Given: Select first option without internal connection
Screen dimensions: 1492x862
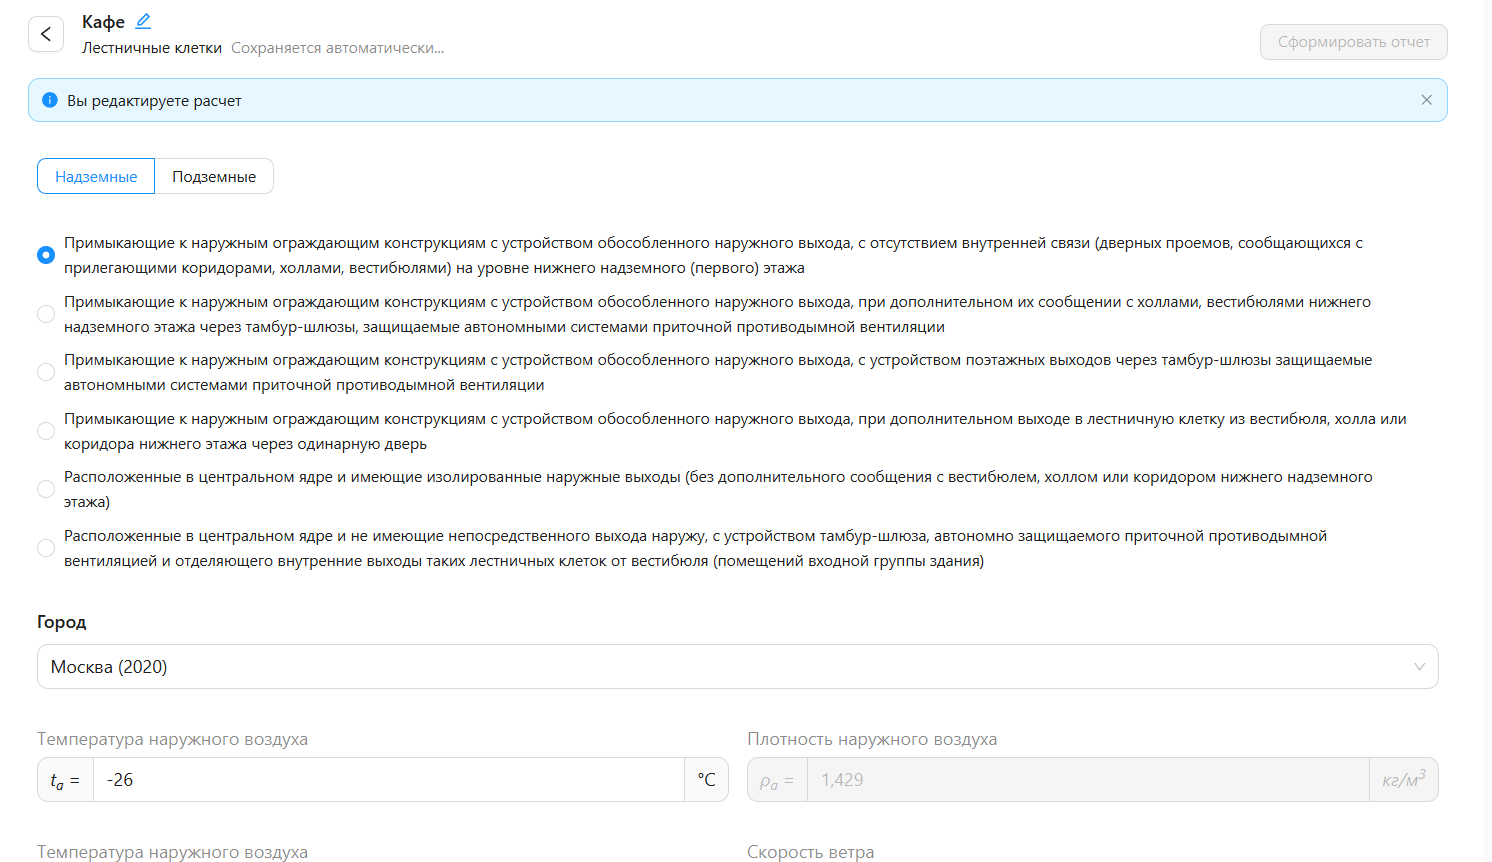Looking at the screenshot, I should click(x=46, y=255).
